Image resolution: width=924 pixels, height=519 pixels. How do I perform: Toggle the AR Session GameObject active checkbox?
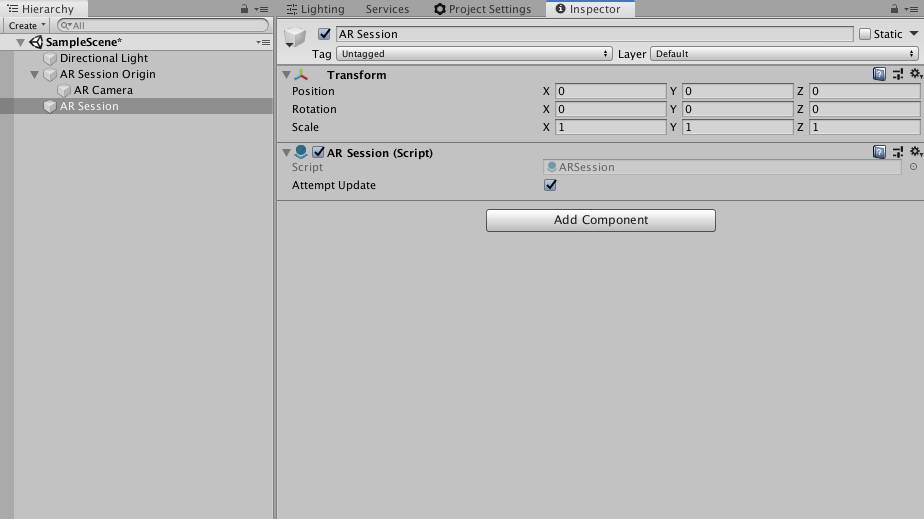(324, 34)
